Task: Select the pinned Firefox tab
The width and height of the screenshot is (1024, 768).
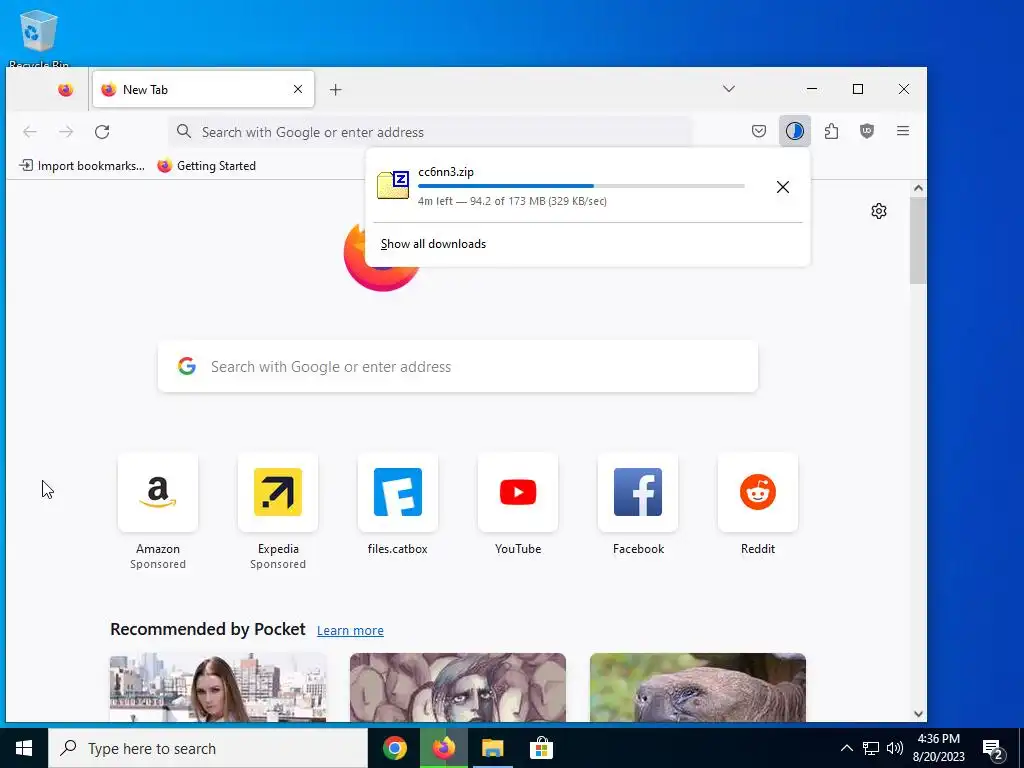Action: [65, 89]
